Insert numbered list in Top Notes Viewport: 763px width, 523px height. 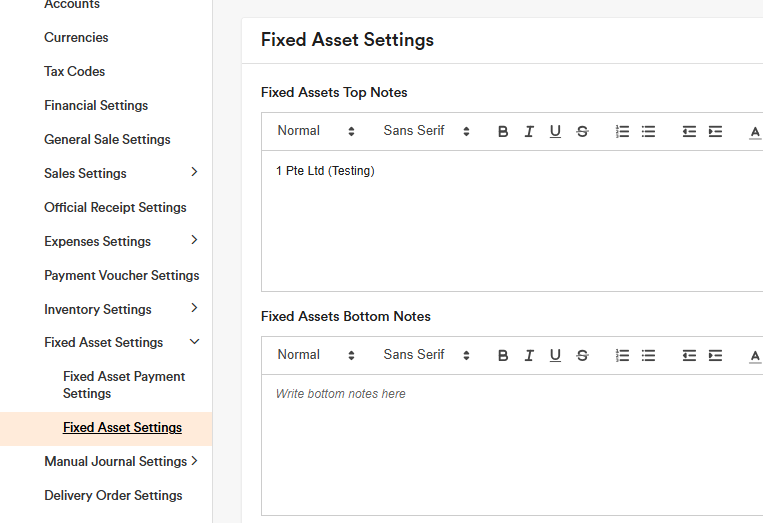(x=622, y=132)
